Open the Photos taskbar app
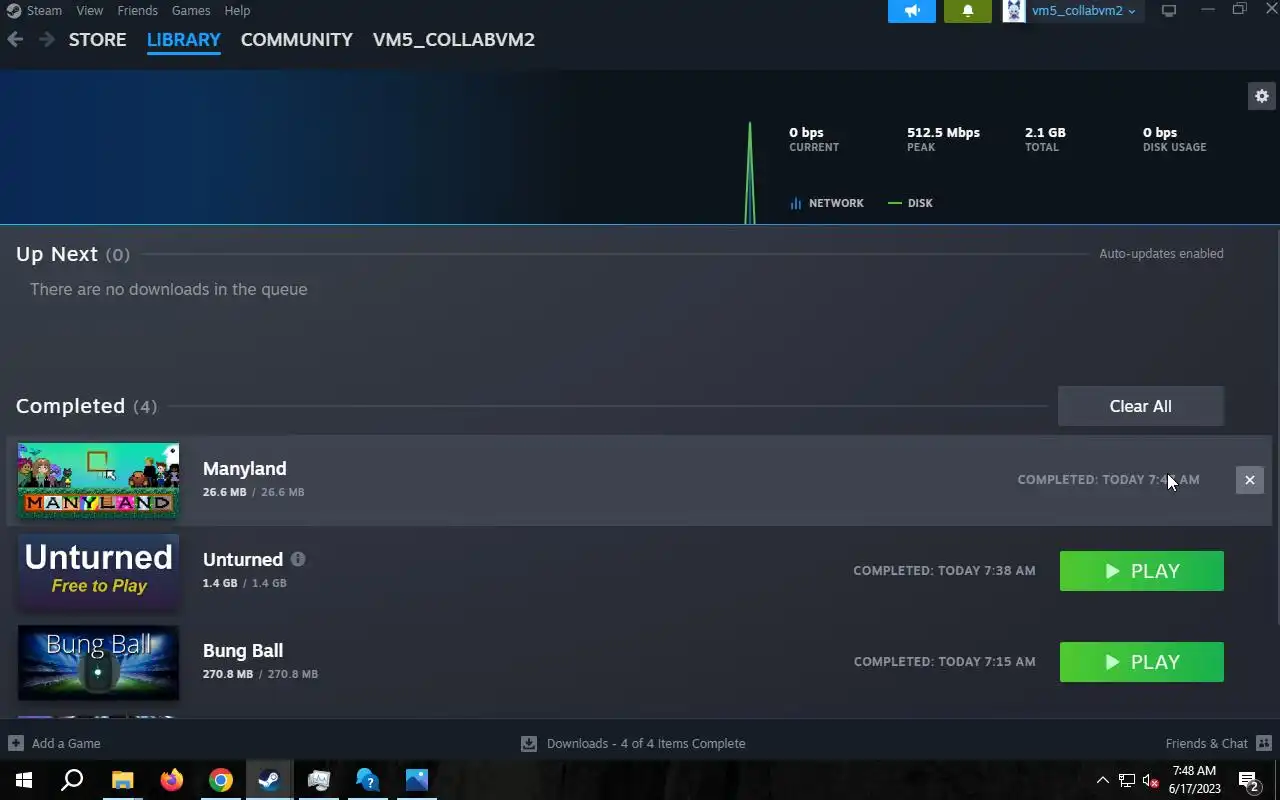This screenshot has height=800, width=1280. (x=416, y=780)
